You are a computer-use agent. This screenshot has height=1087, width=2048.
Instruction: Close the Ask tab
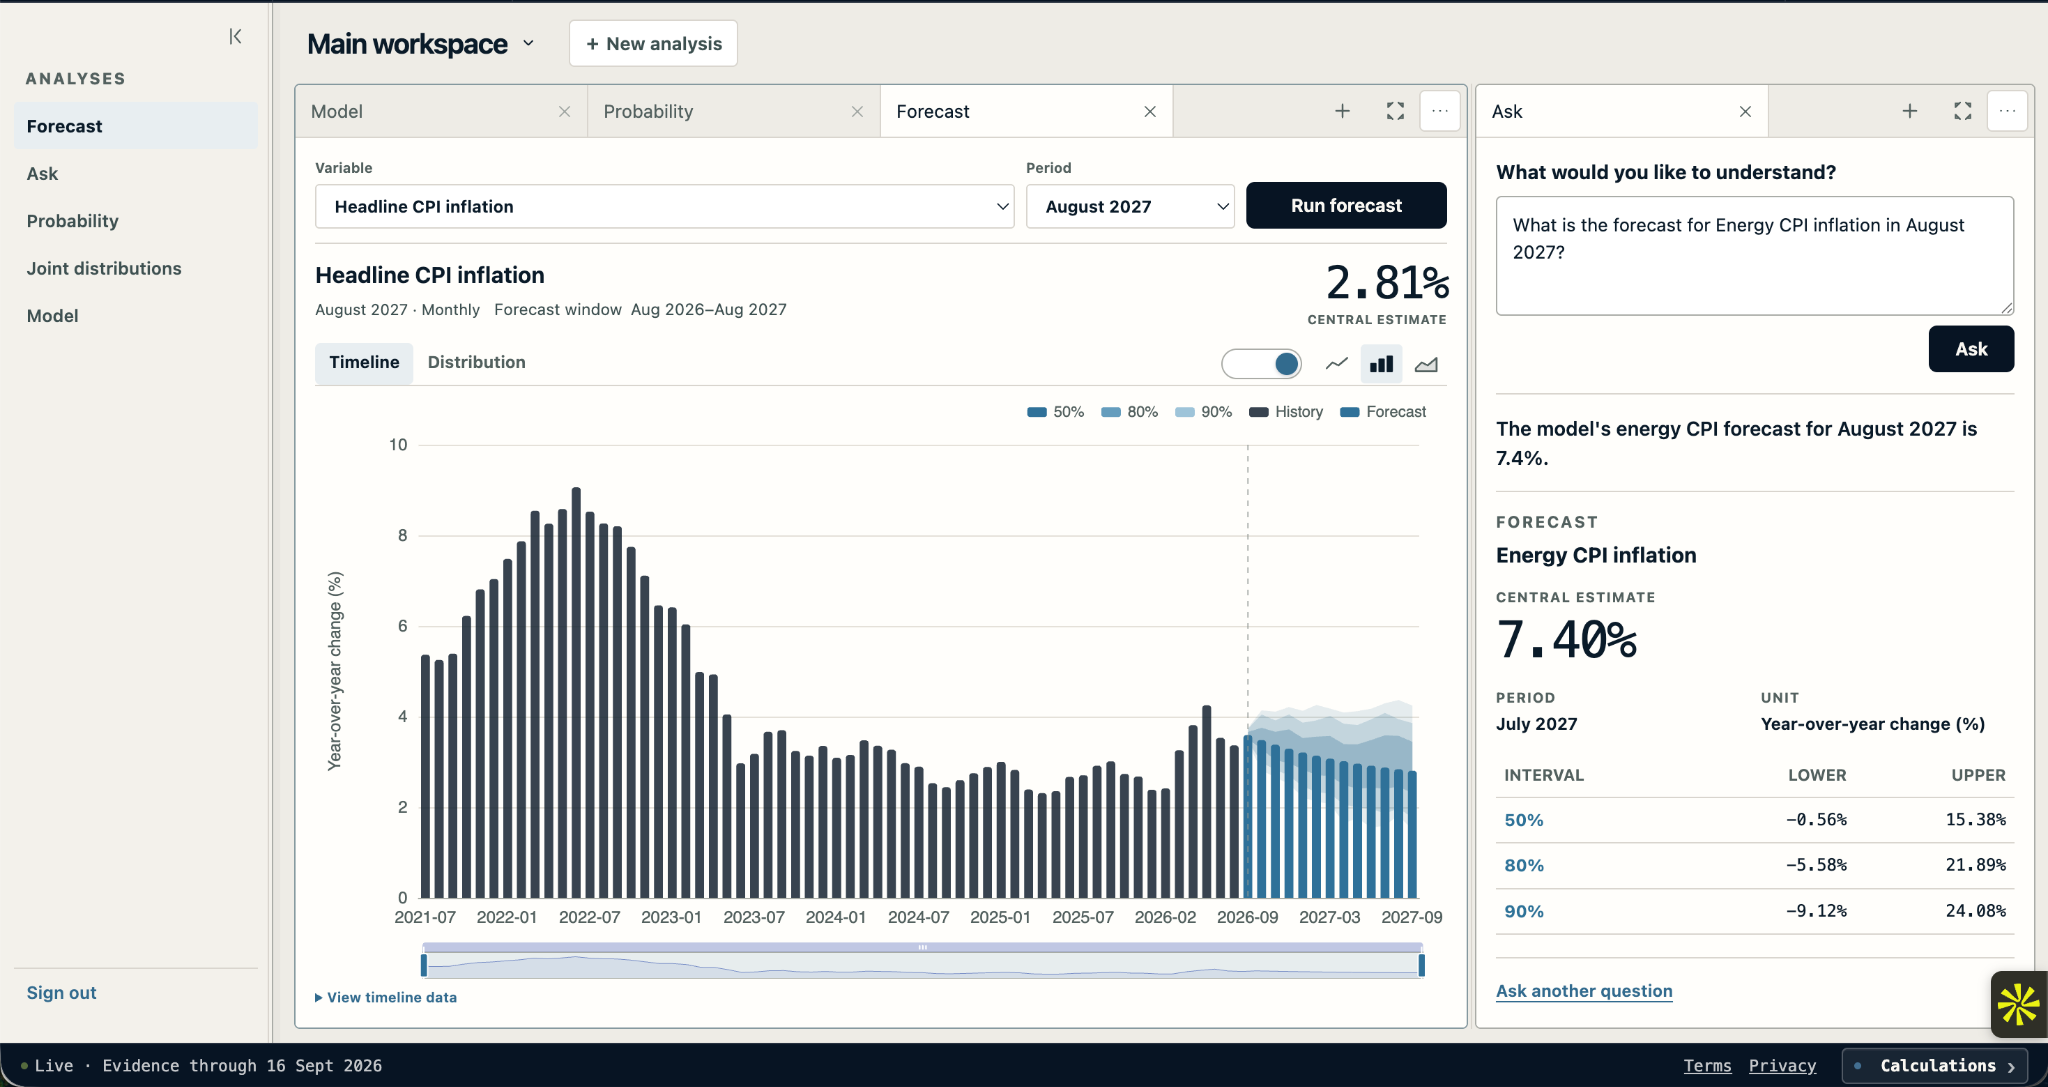(x=1745, y=112)
